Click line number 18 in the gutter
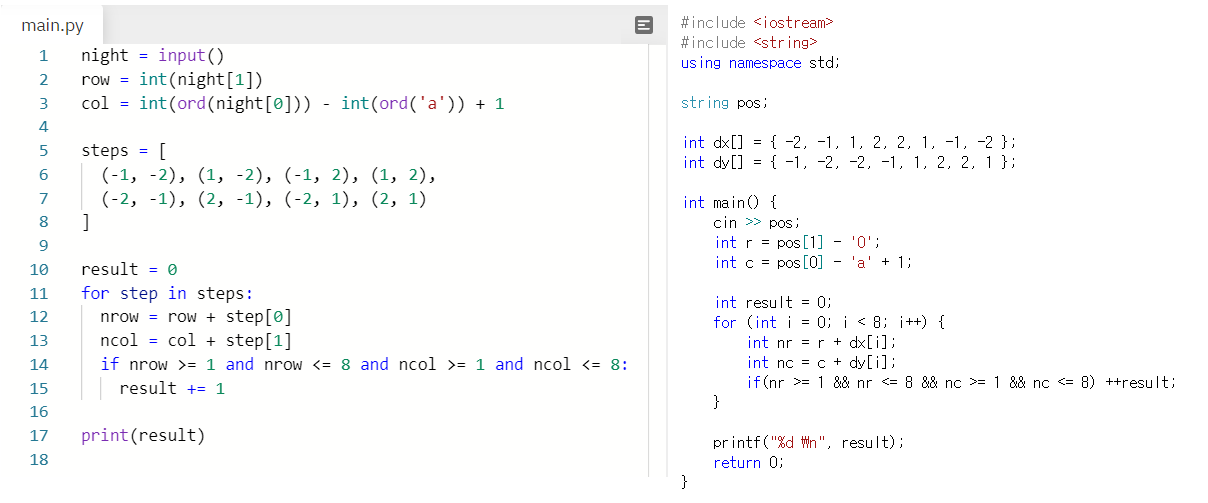Image resolution: width=1208 pixels, height=503 pixels. 40,459
